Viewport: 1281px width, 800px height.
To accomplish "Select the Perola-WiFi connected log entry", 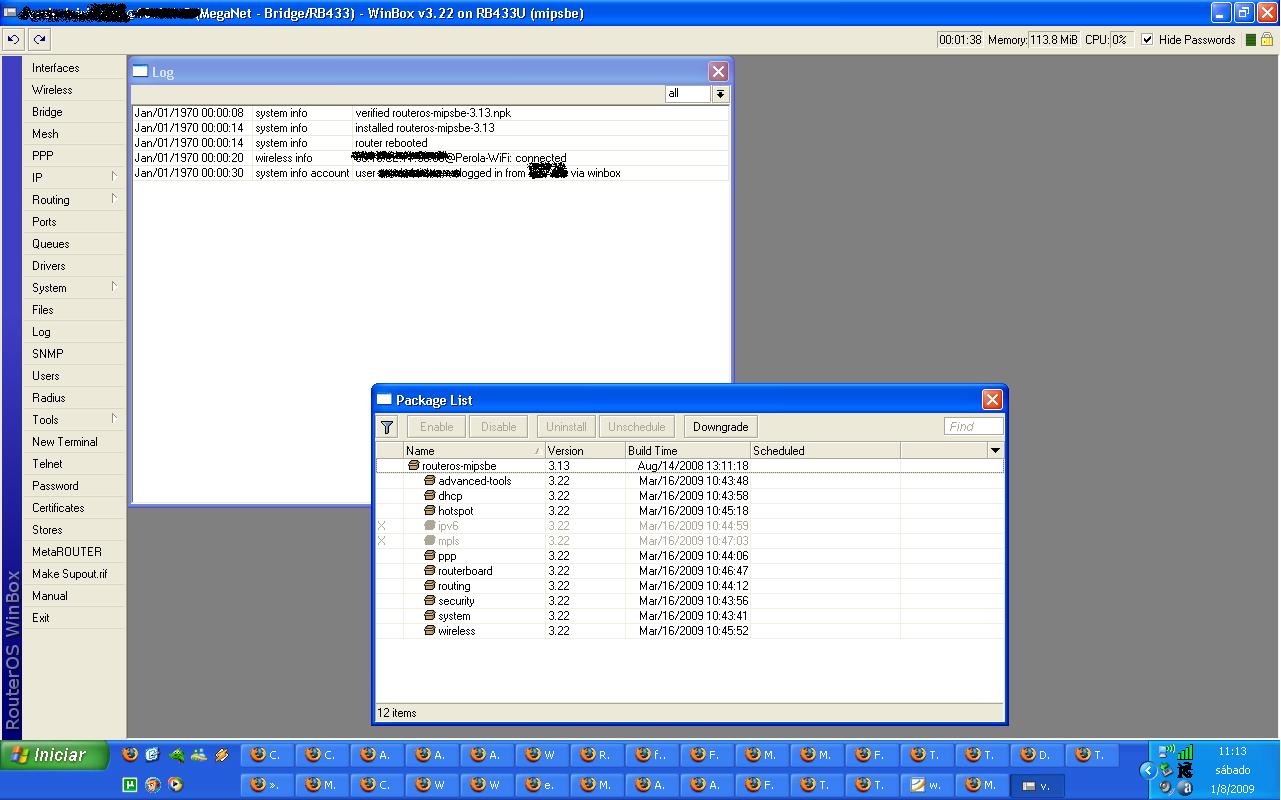I will pos(431,158).
